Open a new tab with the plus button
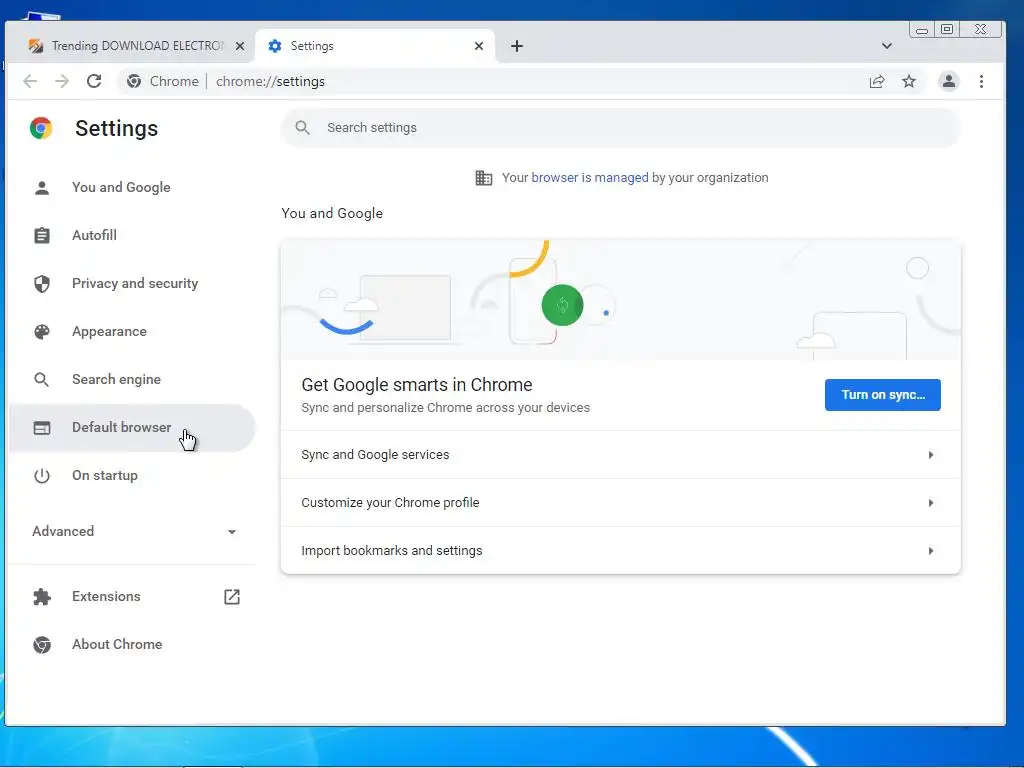 (x=517, y=46)
